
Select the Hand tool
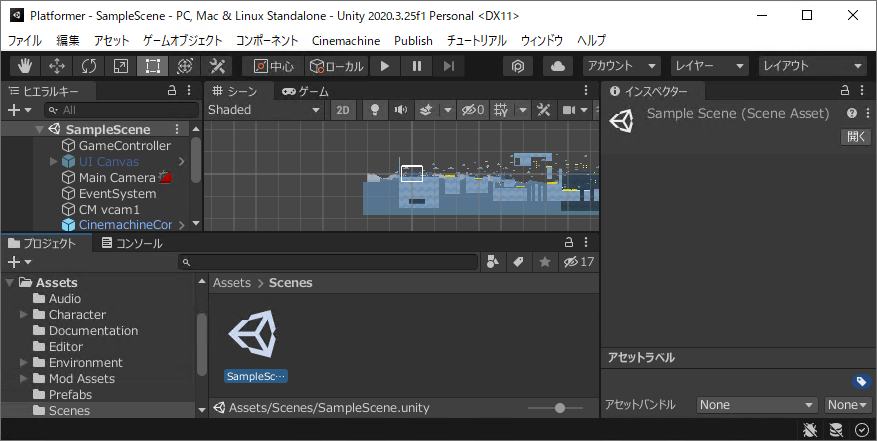point(25,66)
